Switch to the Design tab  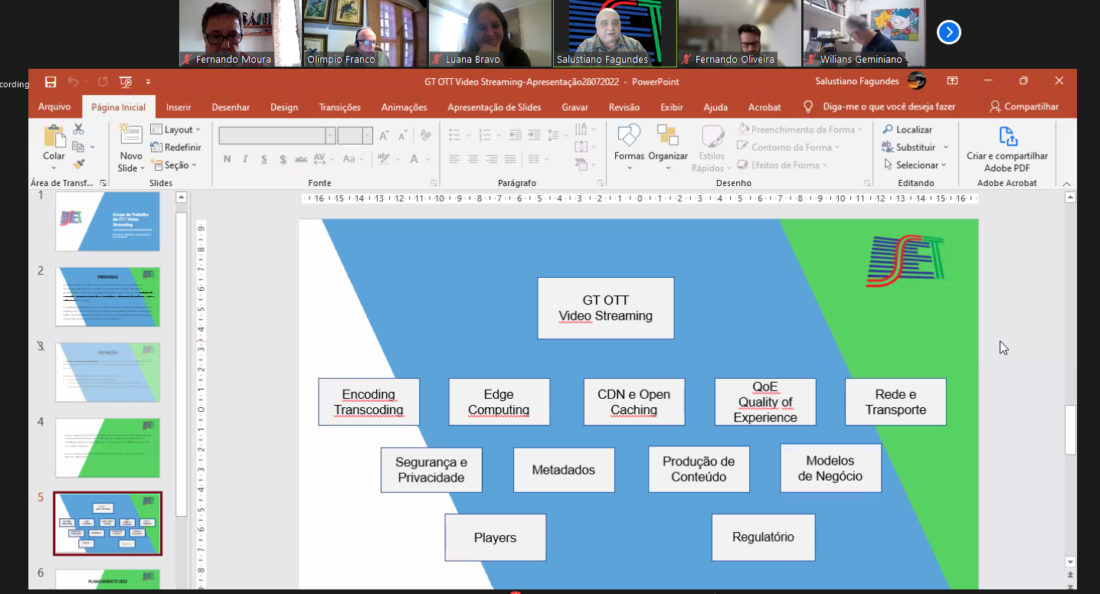point(284,107)
